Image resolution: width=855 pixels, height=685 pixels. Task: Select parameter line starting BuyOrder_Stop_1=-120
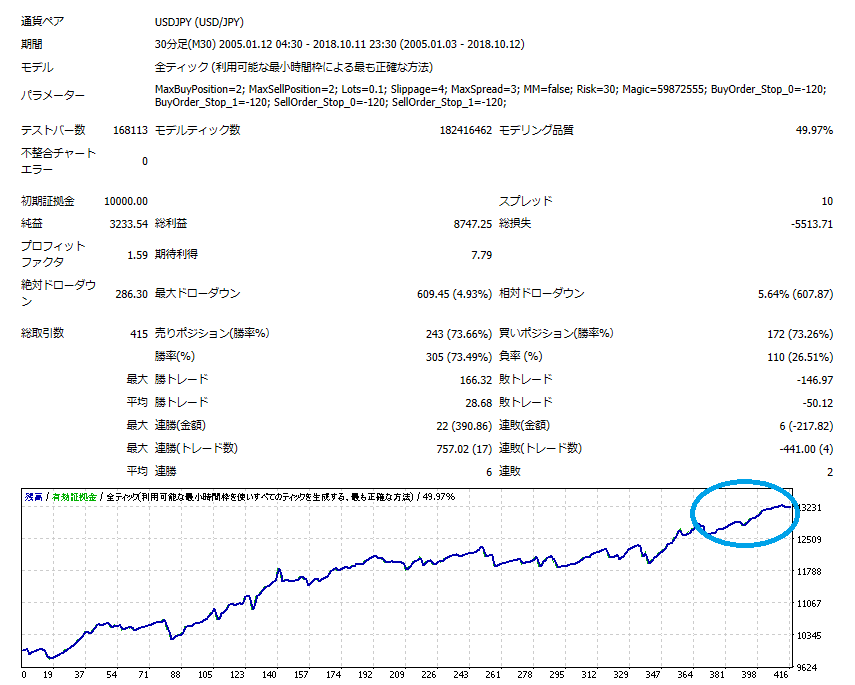click(x=330, y=103)
